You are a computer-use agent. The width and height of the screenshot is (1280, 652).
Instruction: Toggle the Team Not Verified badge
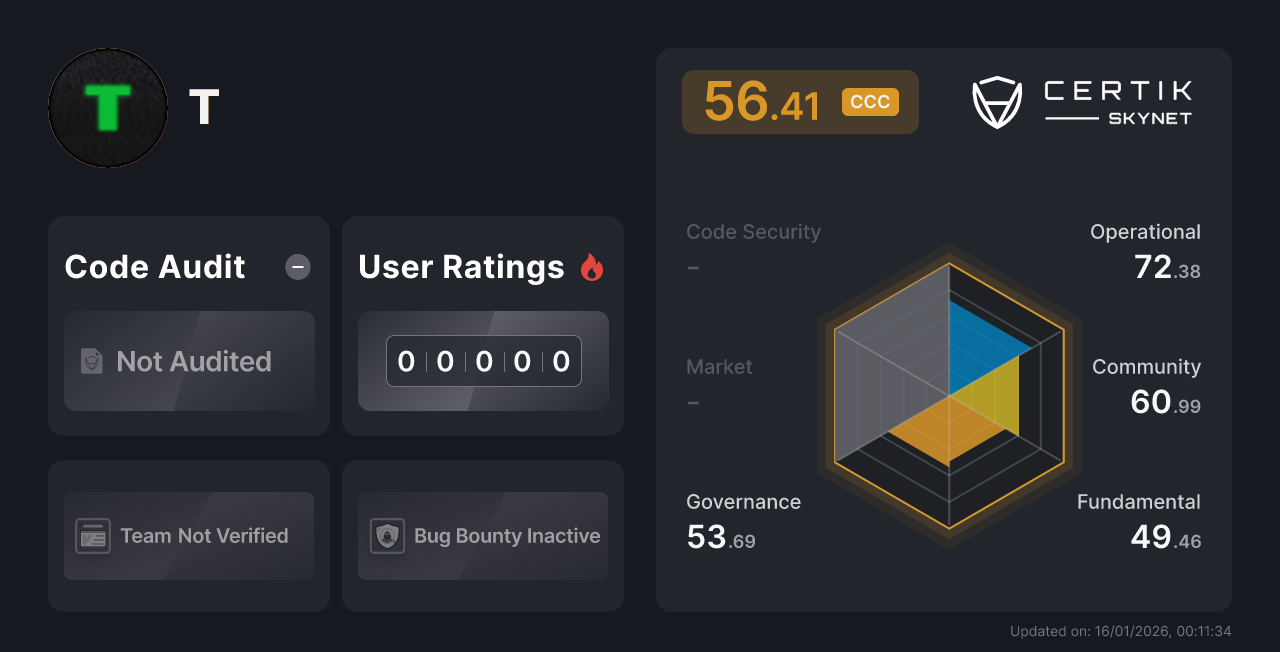pyautogui.click(x=188, y=536)
